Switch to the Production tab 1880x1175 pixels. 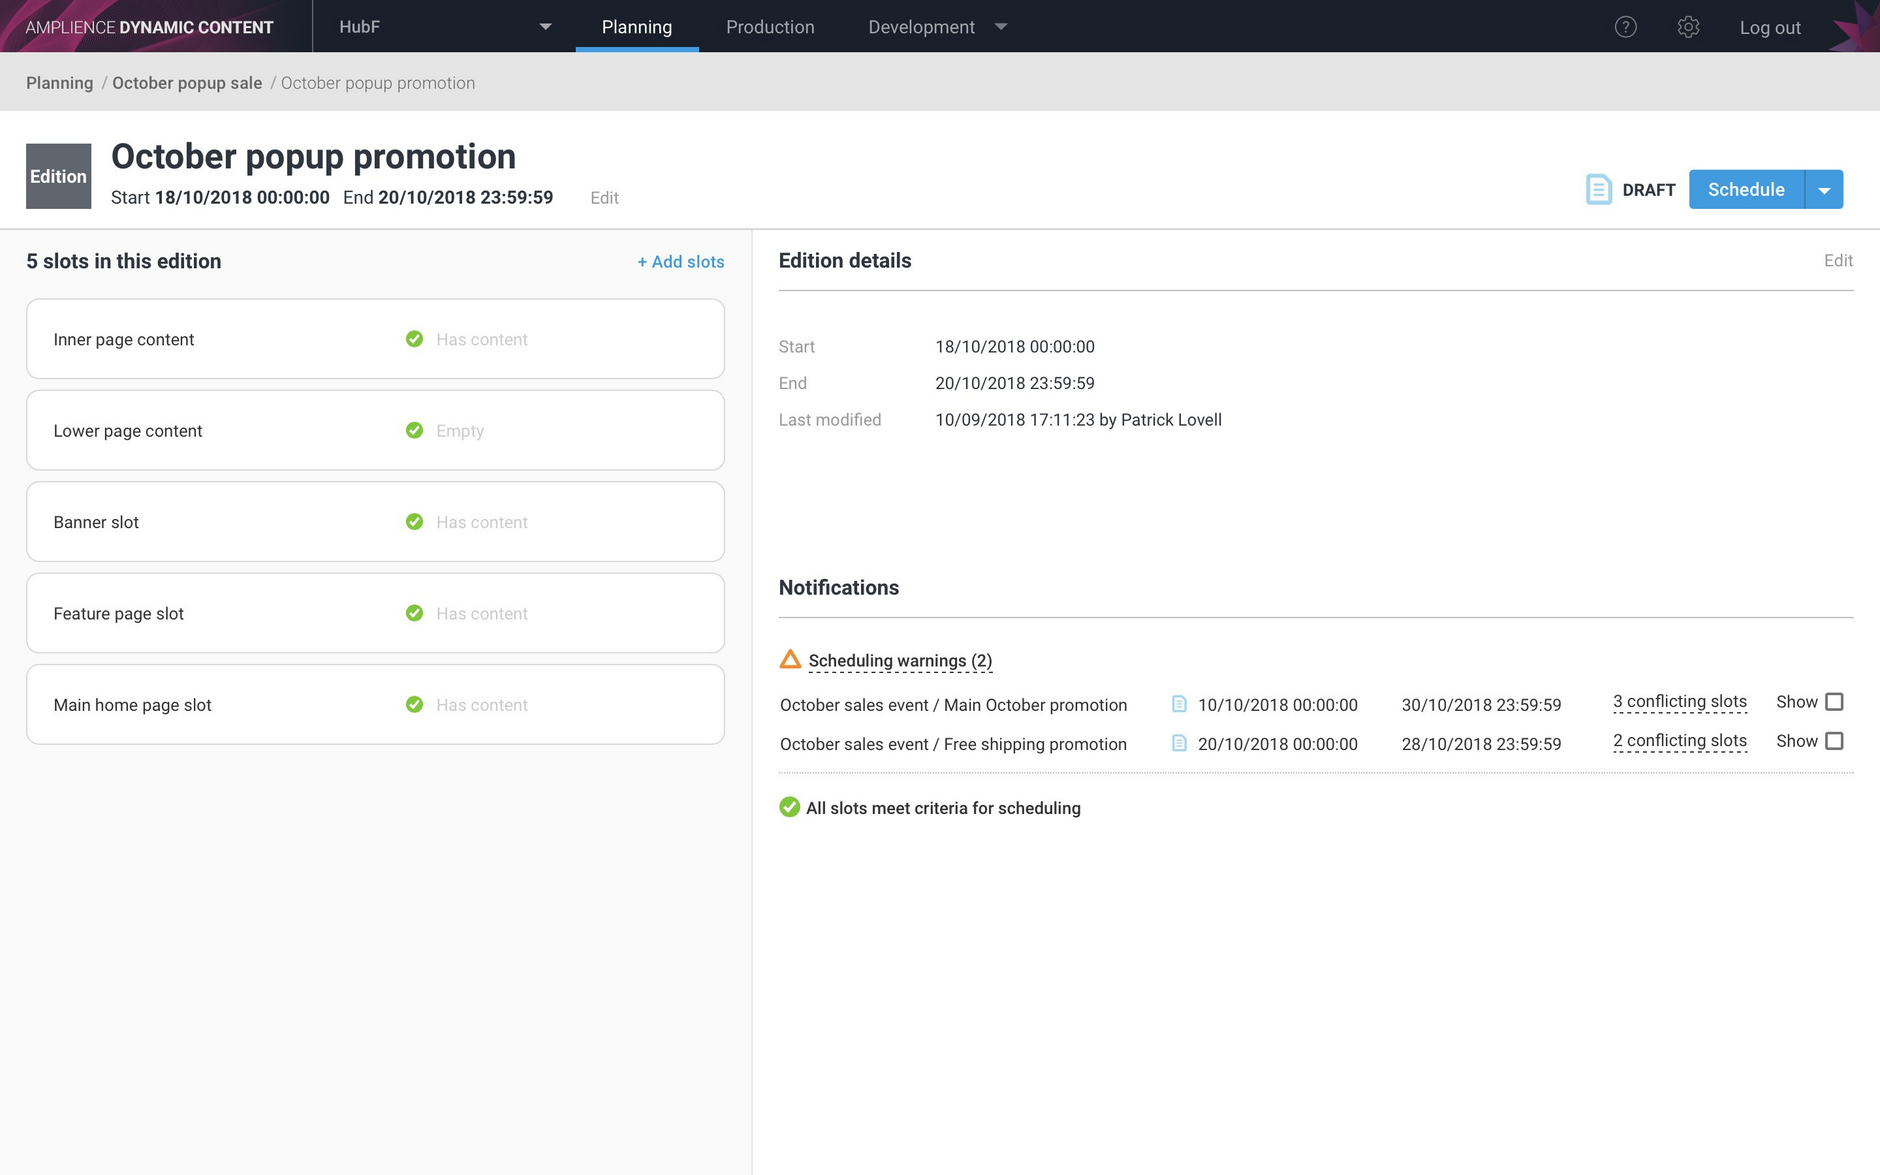[770, 27]
